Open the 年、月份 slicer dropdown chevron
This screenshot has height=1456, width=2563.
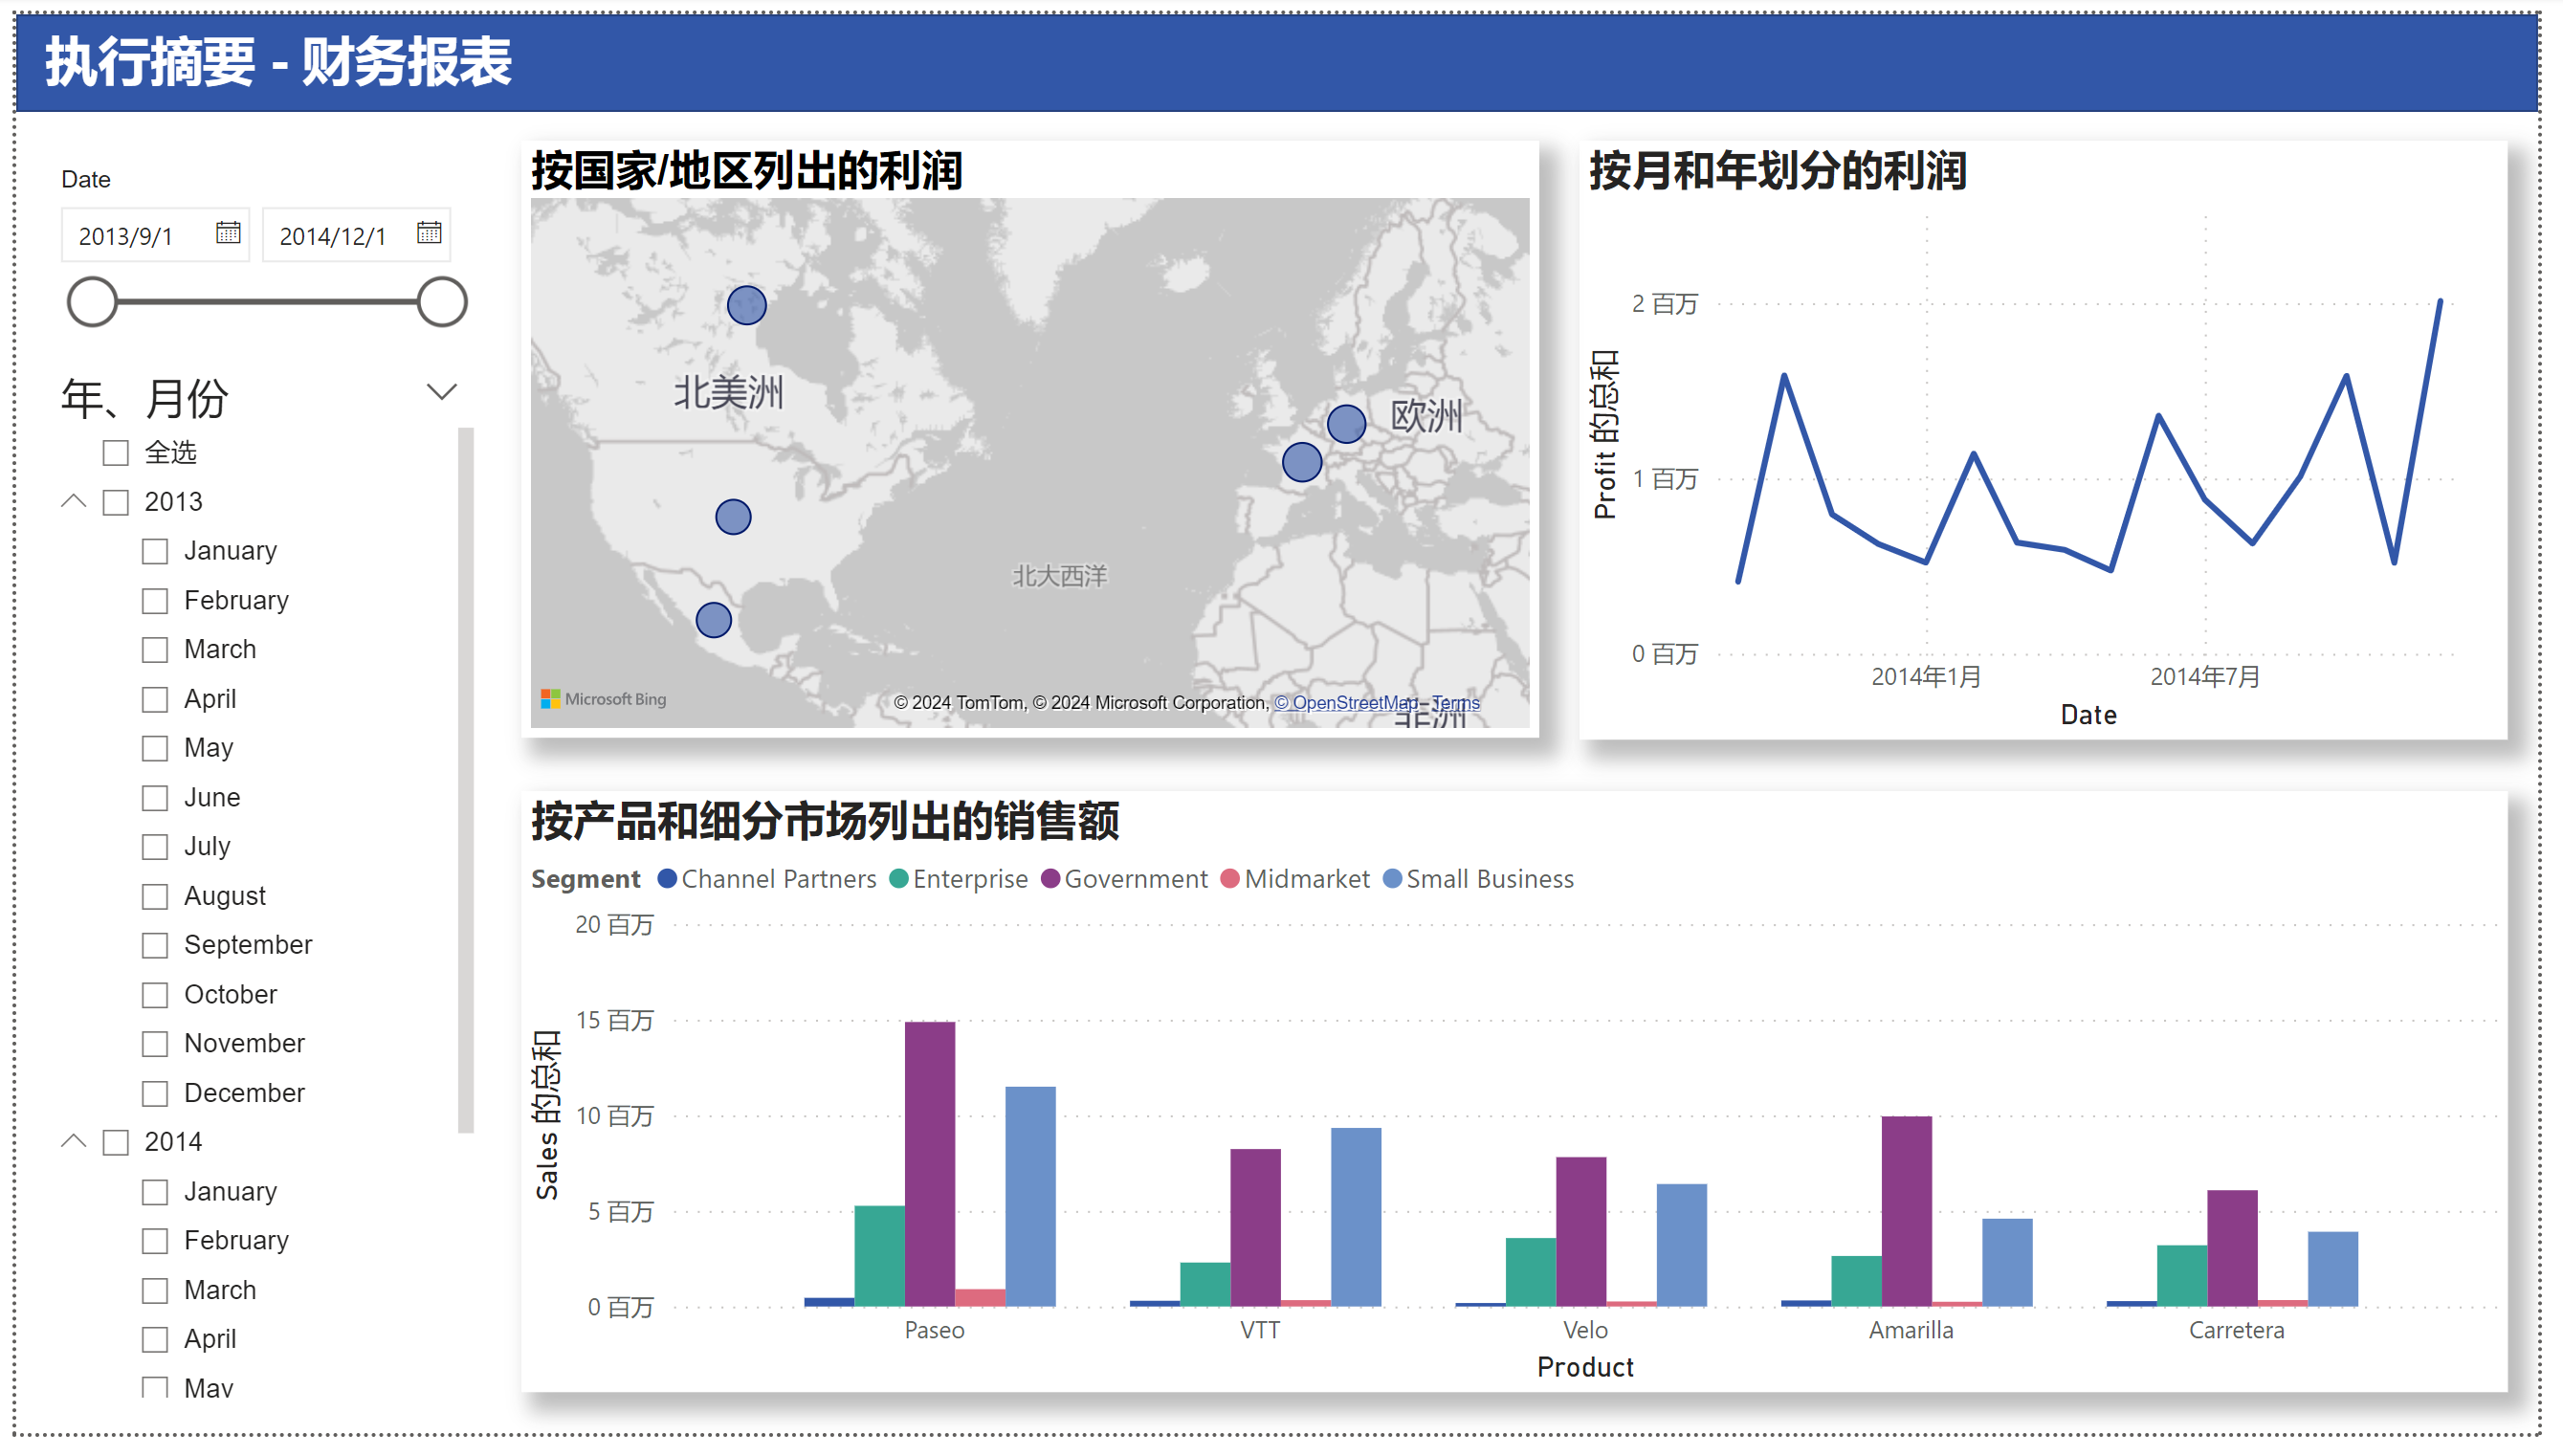tap(441, 391)
